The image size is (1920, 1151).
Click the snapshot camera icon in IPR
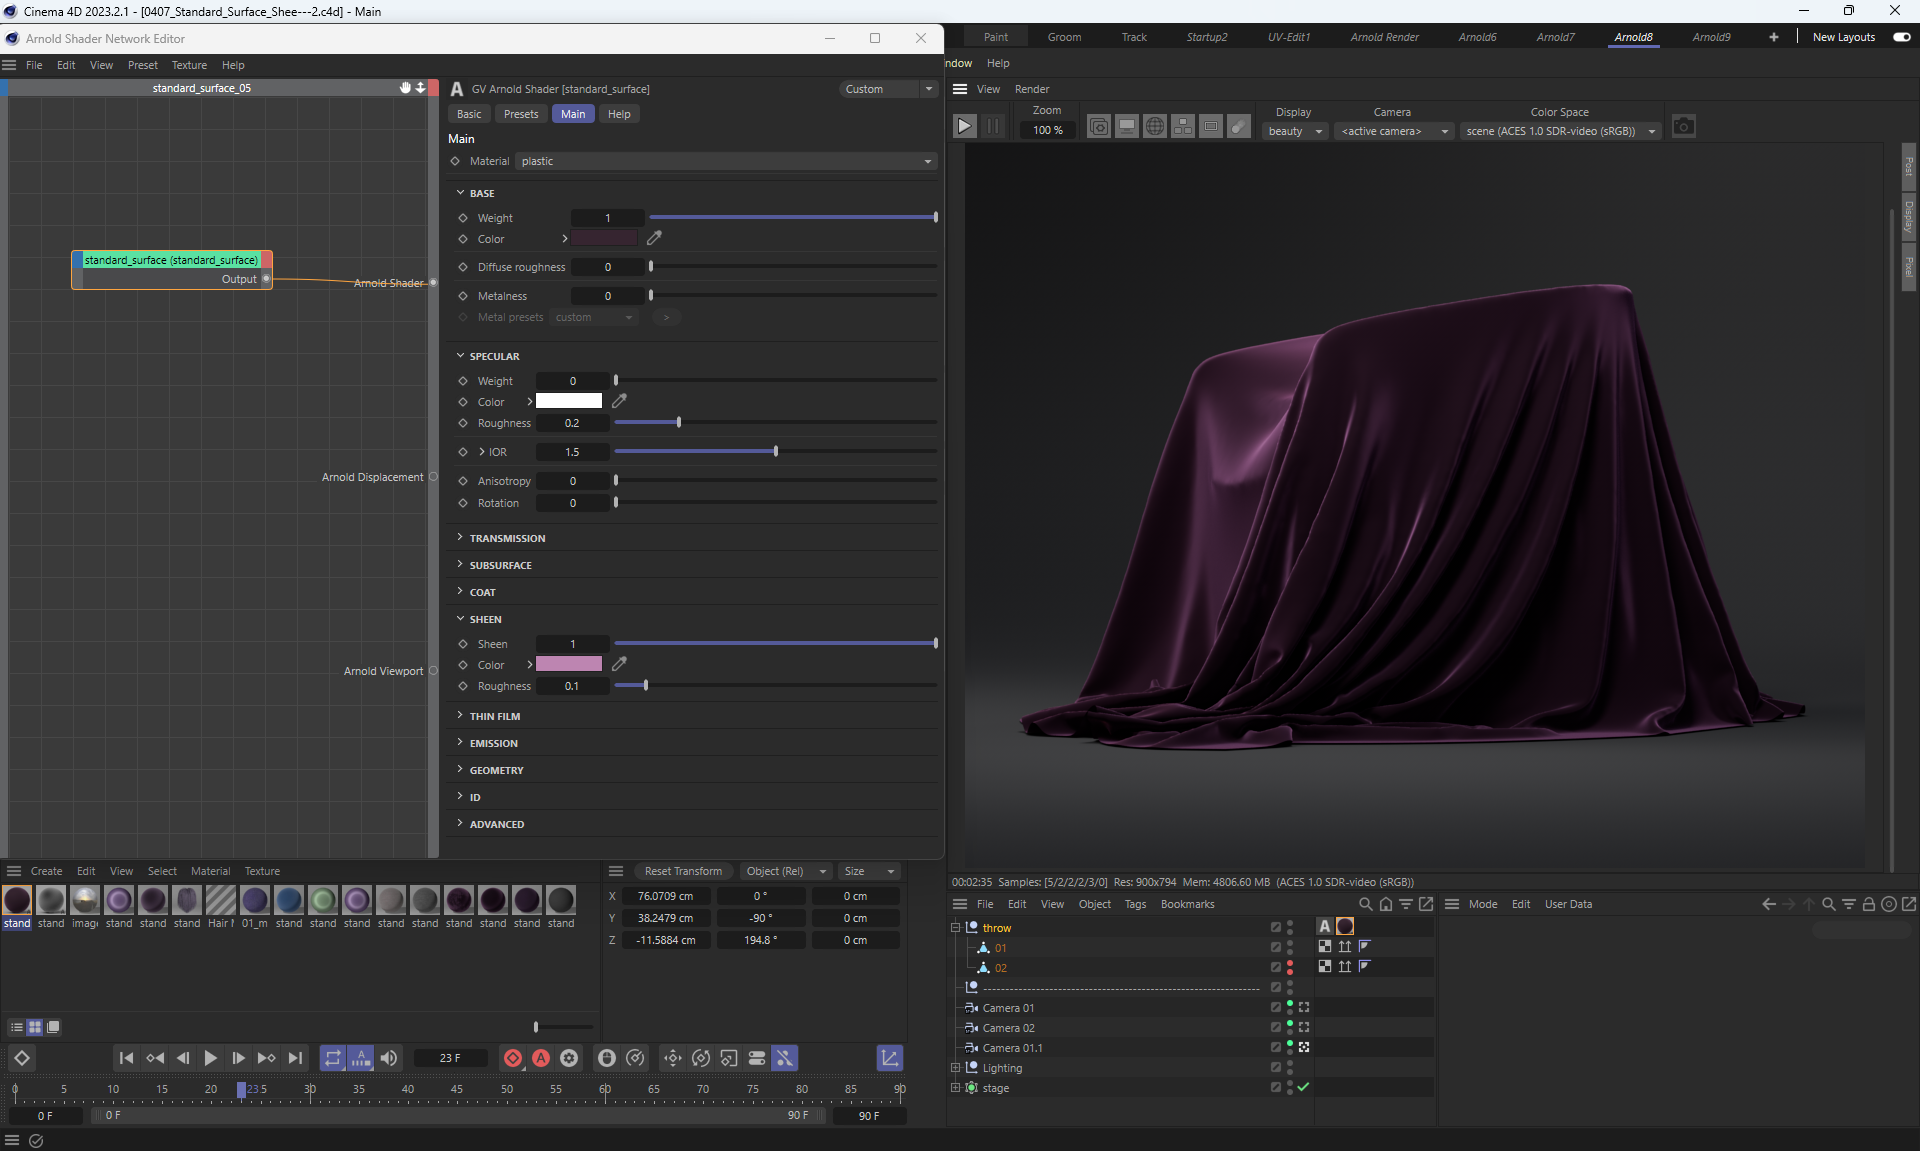(1683, 127)
